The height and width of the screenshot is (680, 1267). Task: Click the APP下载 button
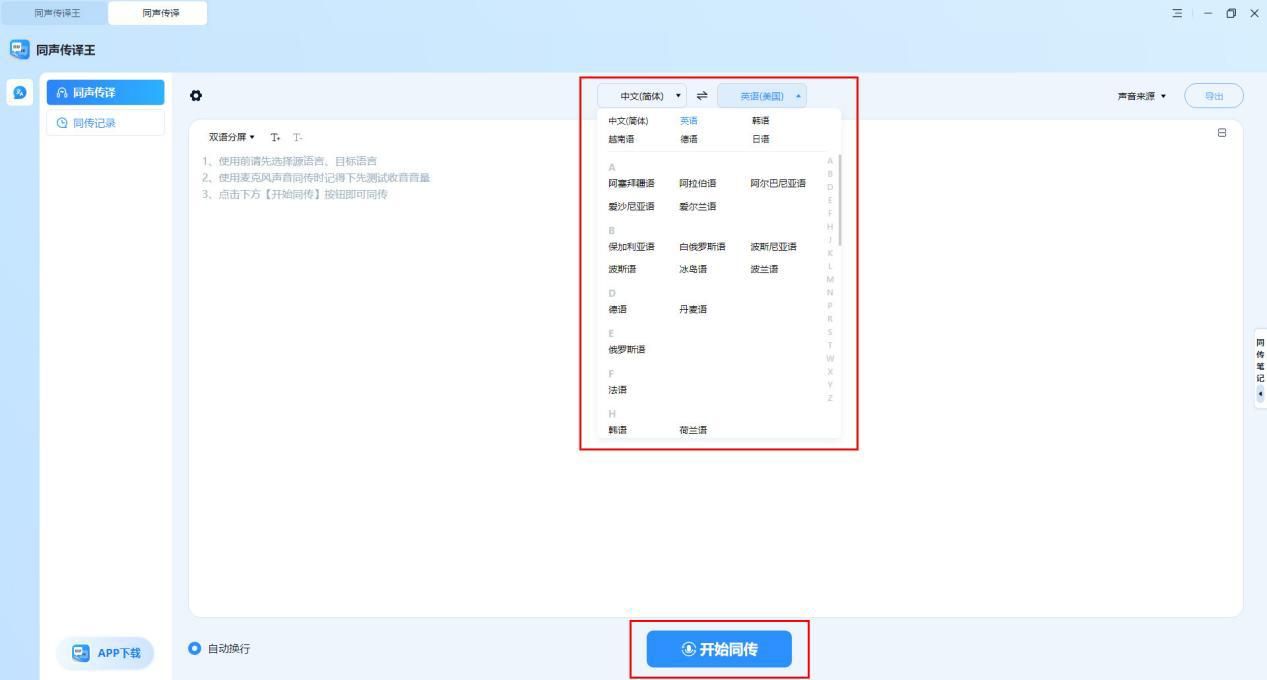[x=106, y=654]
